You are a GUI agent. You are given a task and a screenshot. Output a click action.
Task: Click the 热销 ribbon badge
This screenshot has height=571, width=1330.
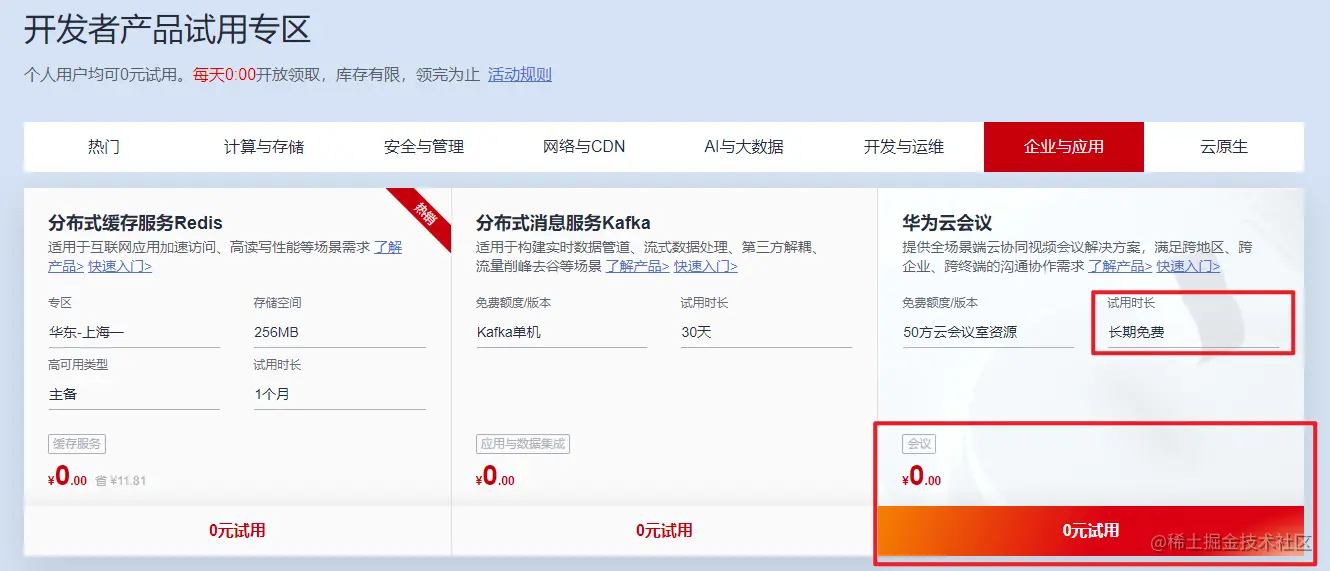(424, 214)
